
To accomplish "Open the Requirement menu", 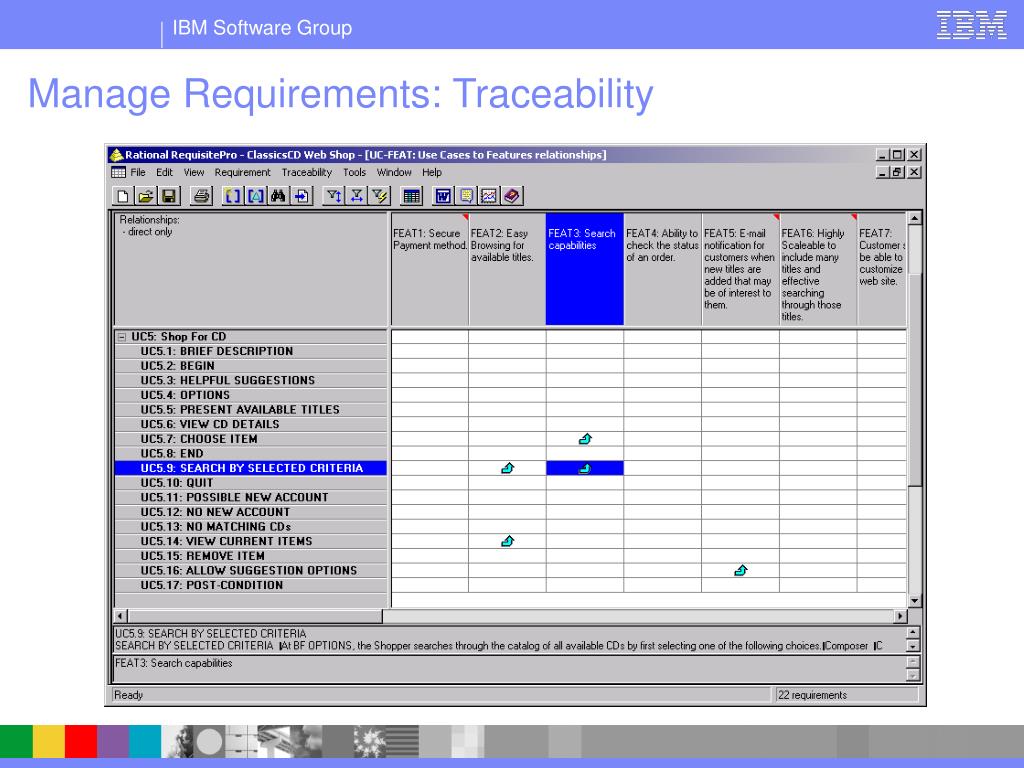I will click(x=242, y=172).
